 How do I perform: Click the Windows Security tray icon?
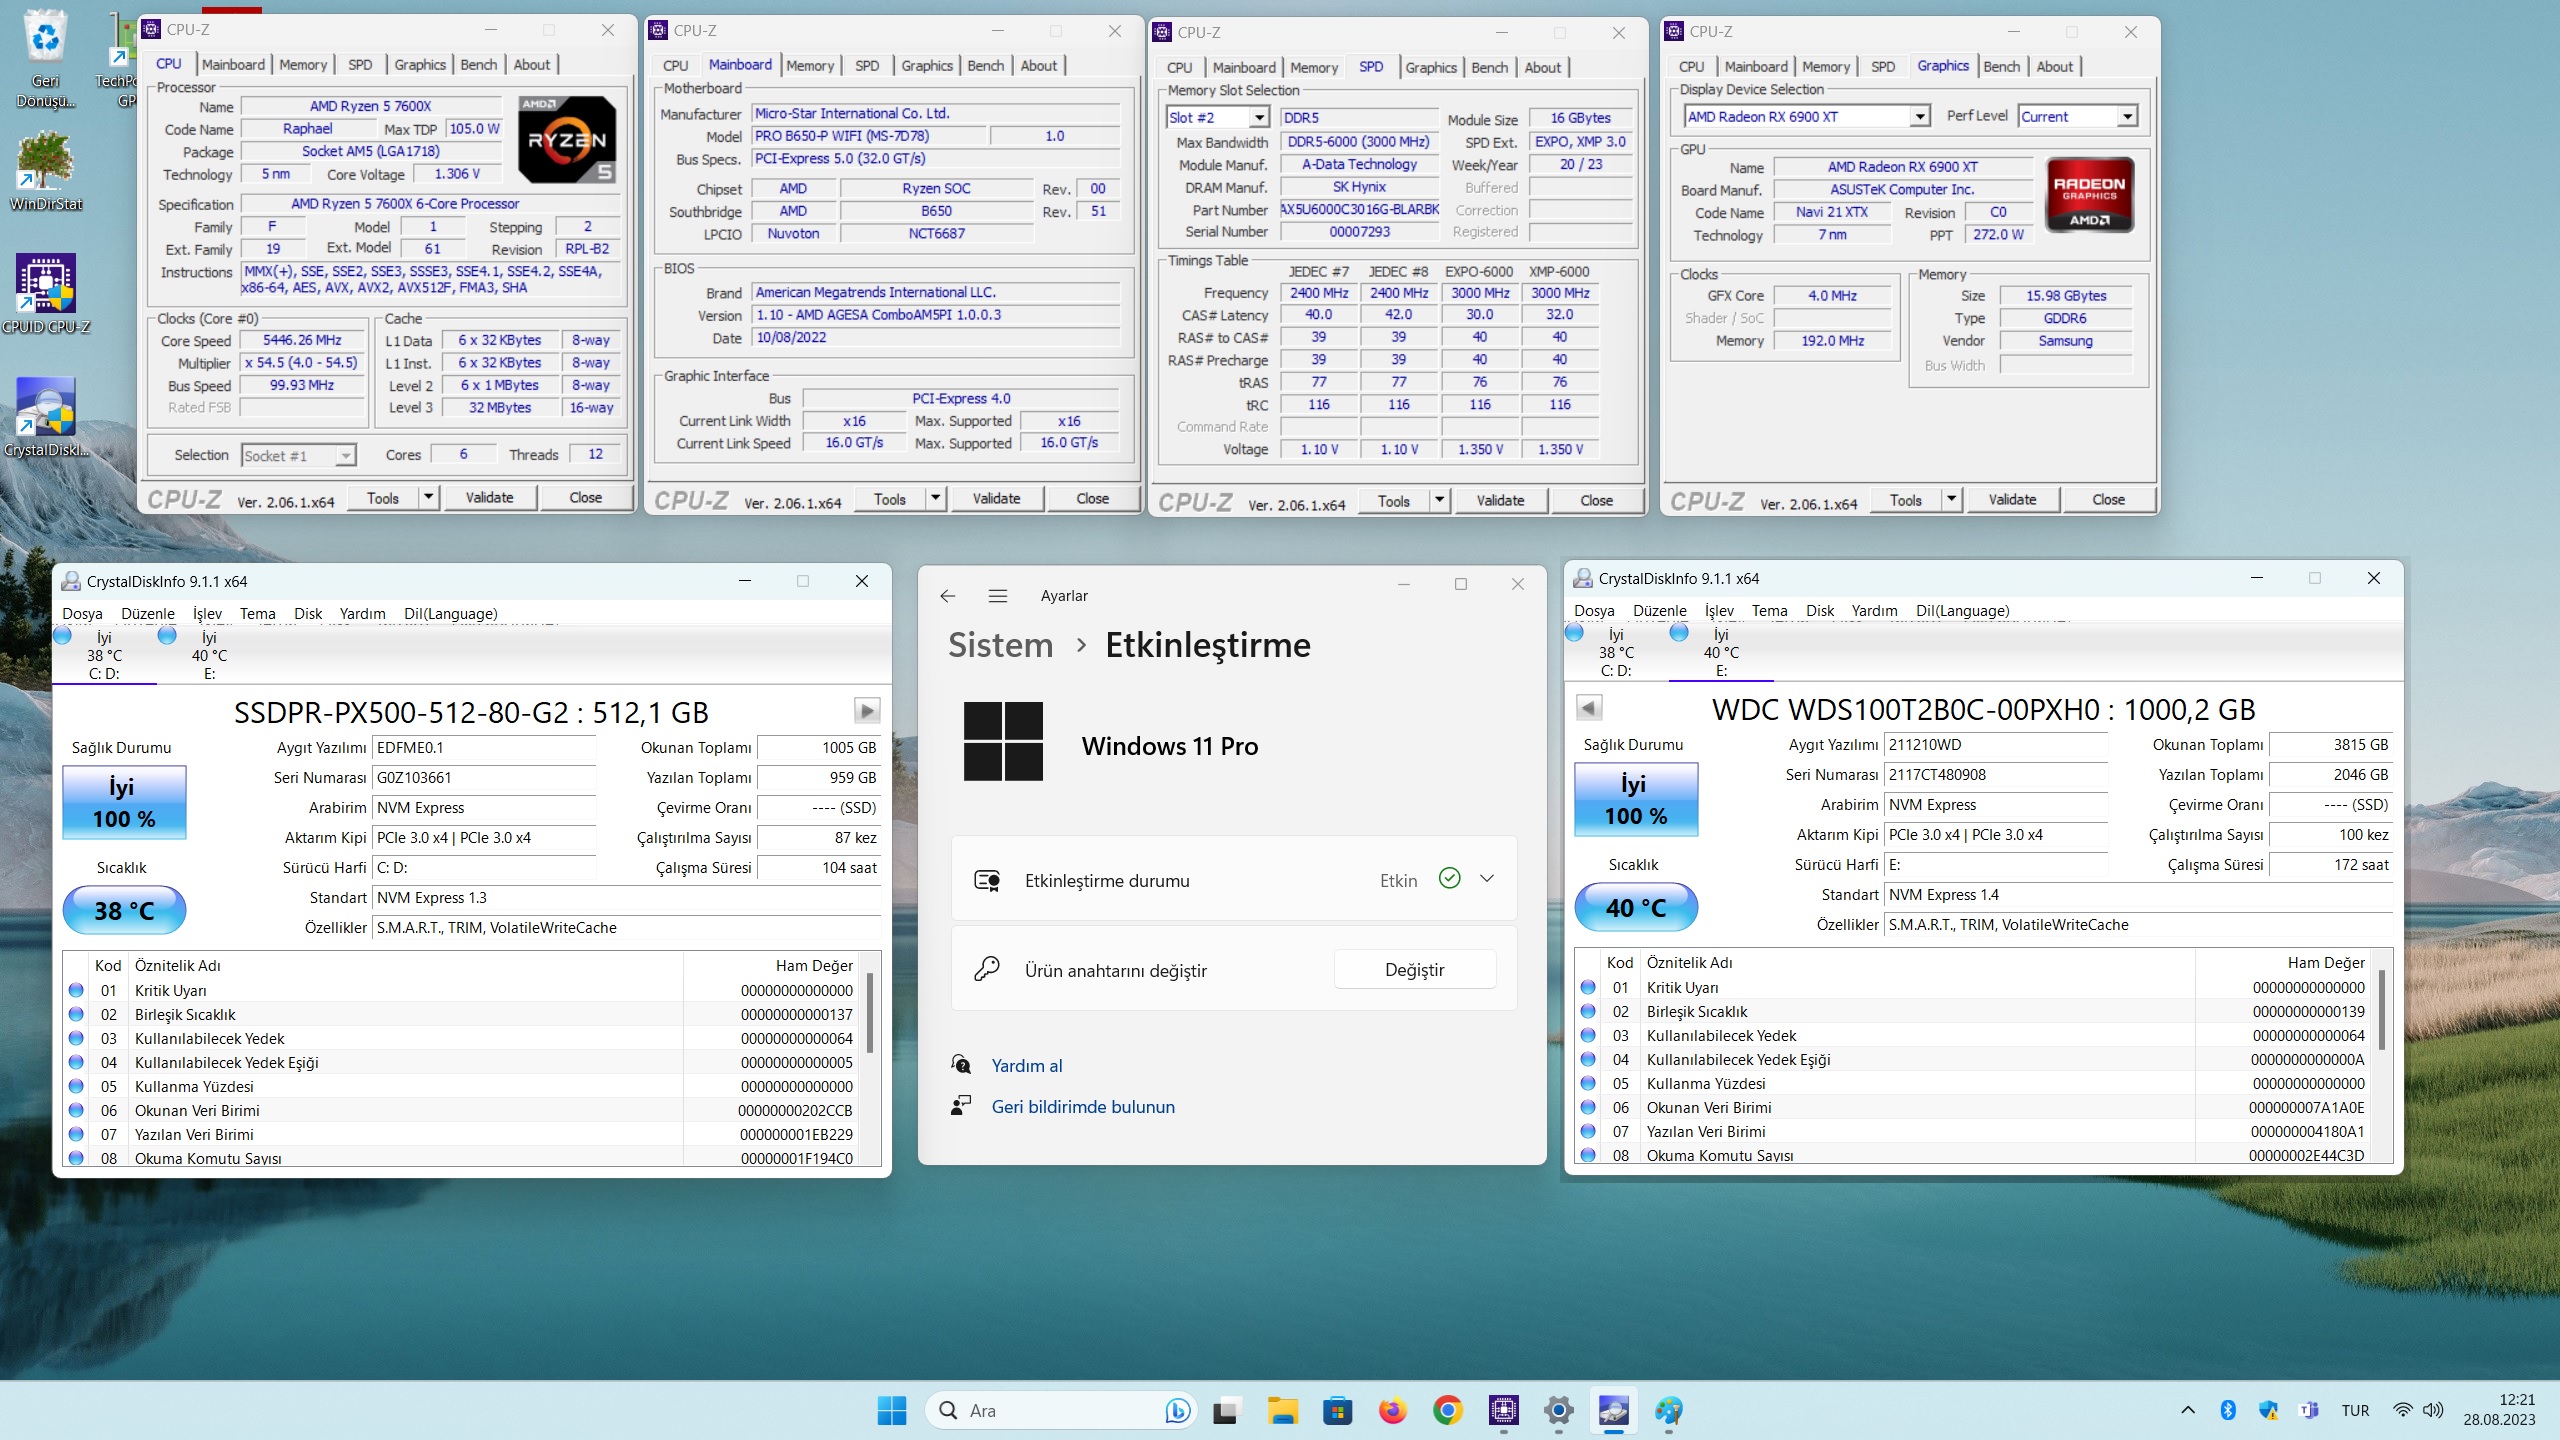click(2268, 1410)
